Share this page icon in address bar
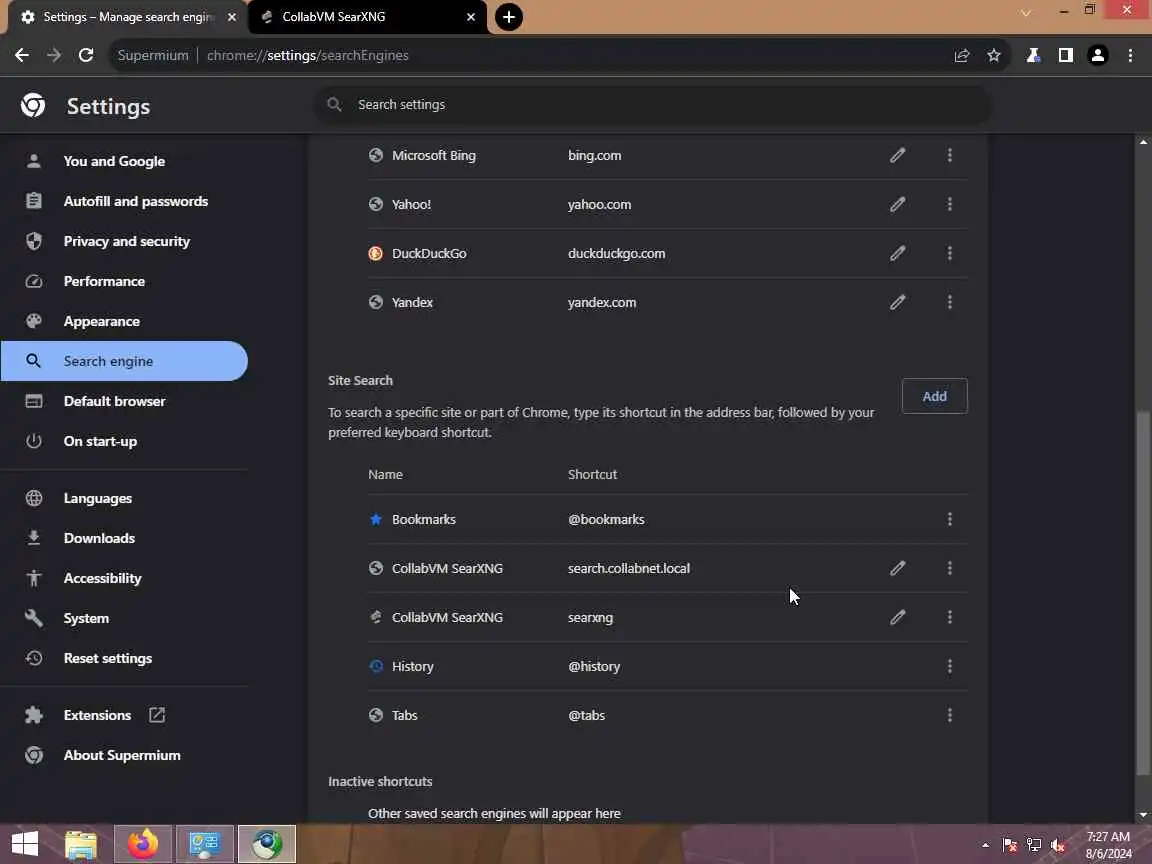This screenshot has width=1152, height=864. (961, 55)
